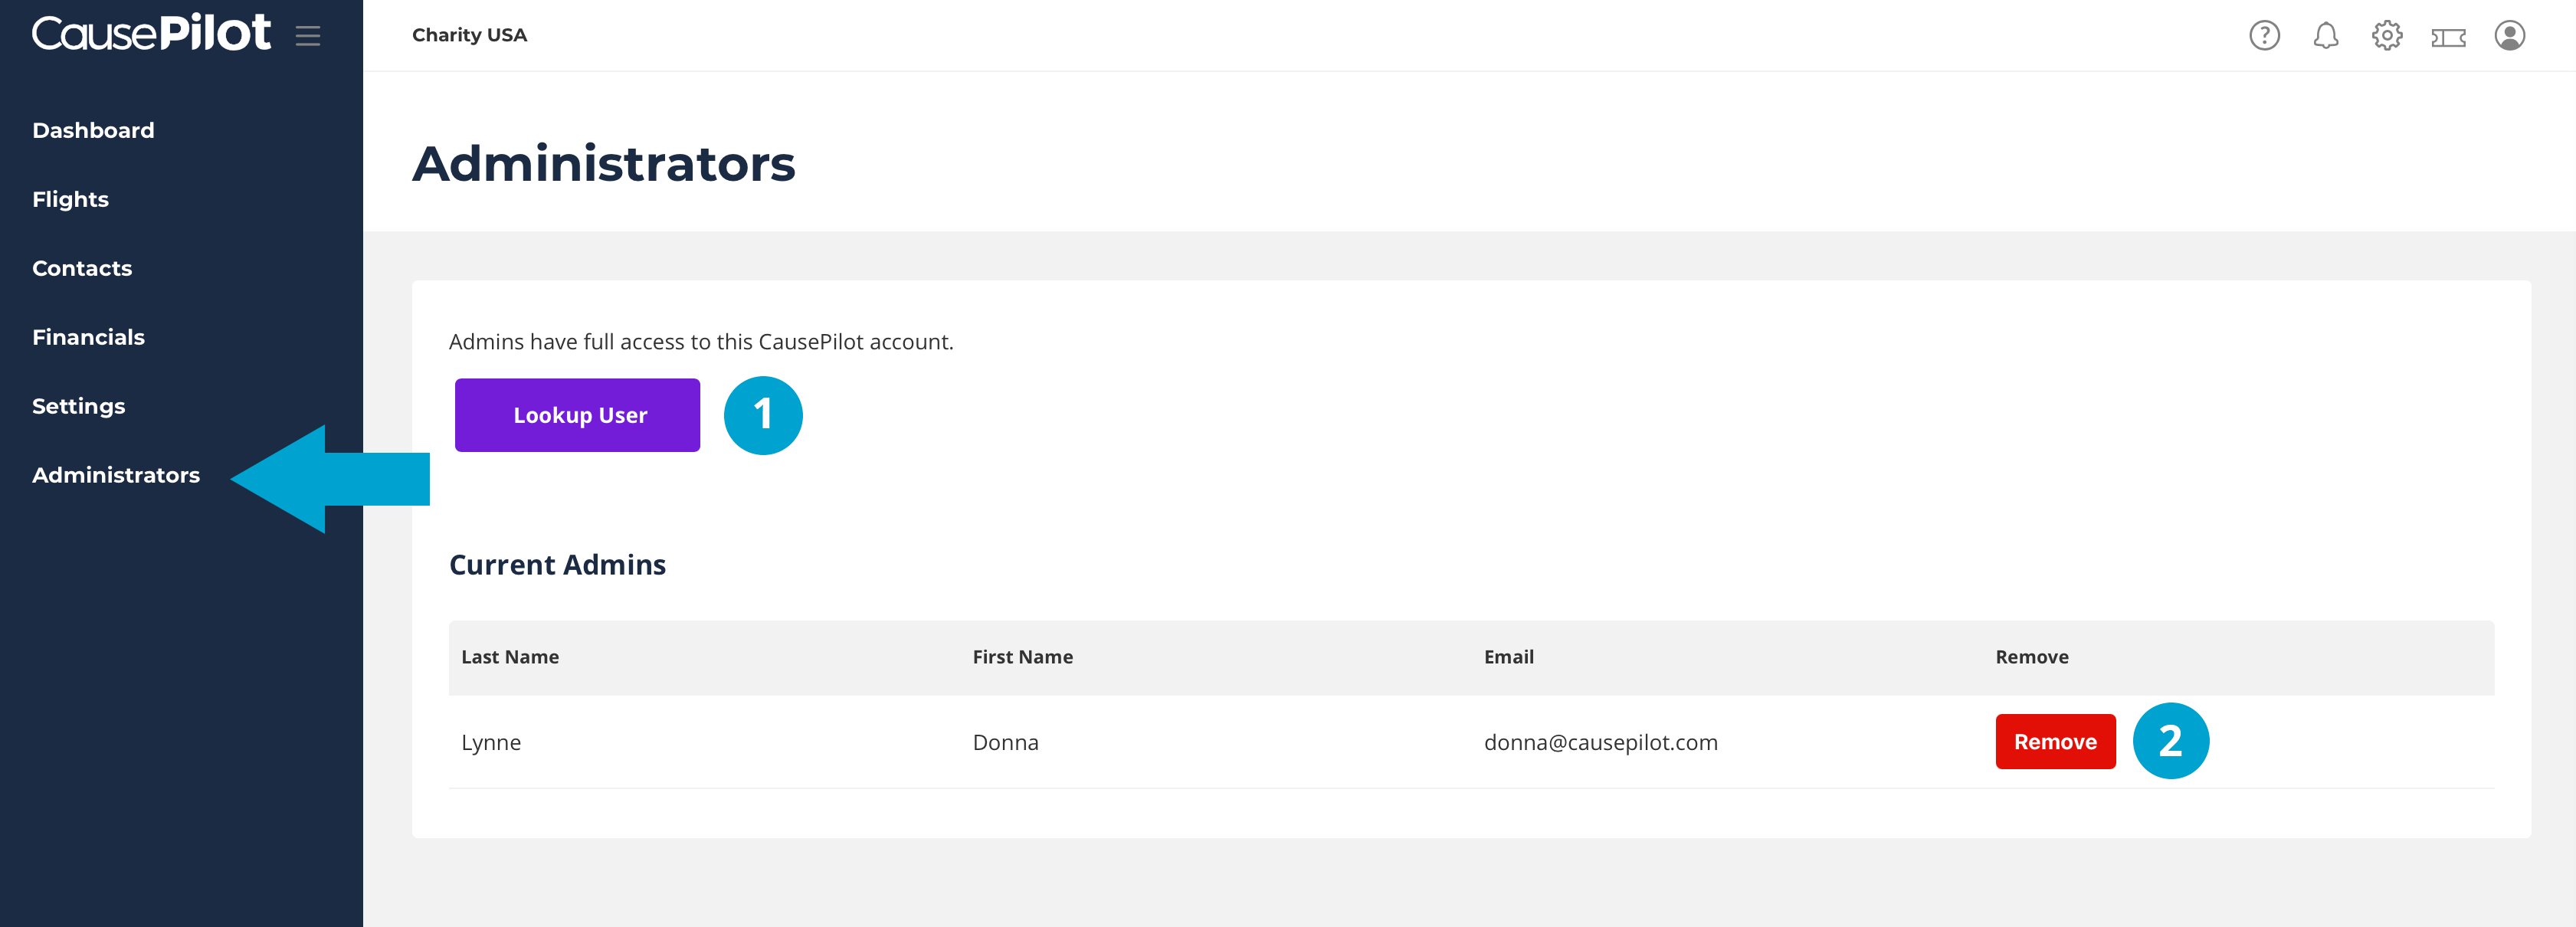
Task: Click the Last Name column header
Action: point(510,657)
